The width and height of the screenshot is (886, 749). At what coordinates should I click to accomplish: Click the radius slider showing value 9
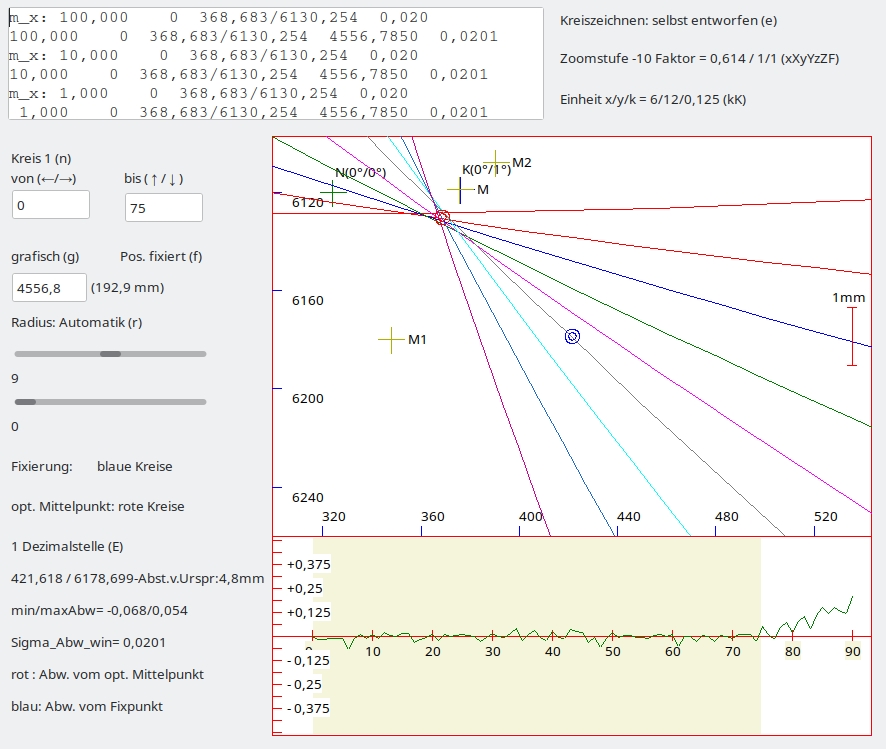[x=110, y=354]
